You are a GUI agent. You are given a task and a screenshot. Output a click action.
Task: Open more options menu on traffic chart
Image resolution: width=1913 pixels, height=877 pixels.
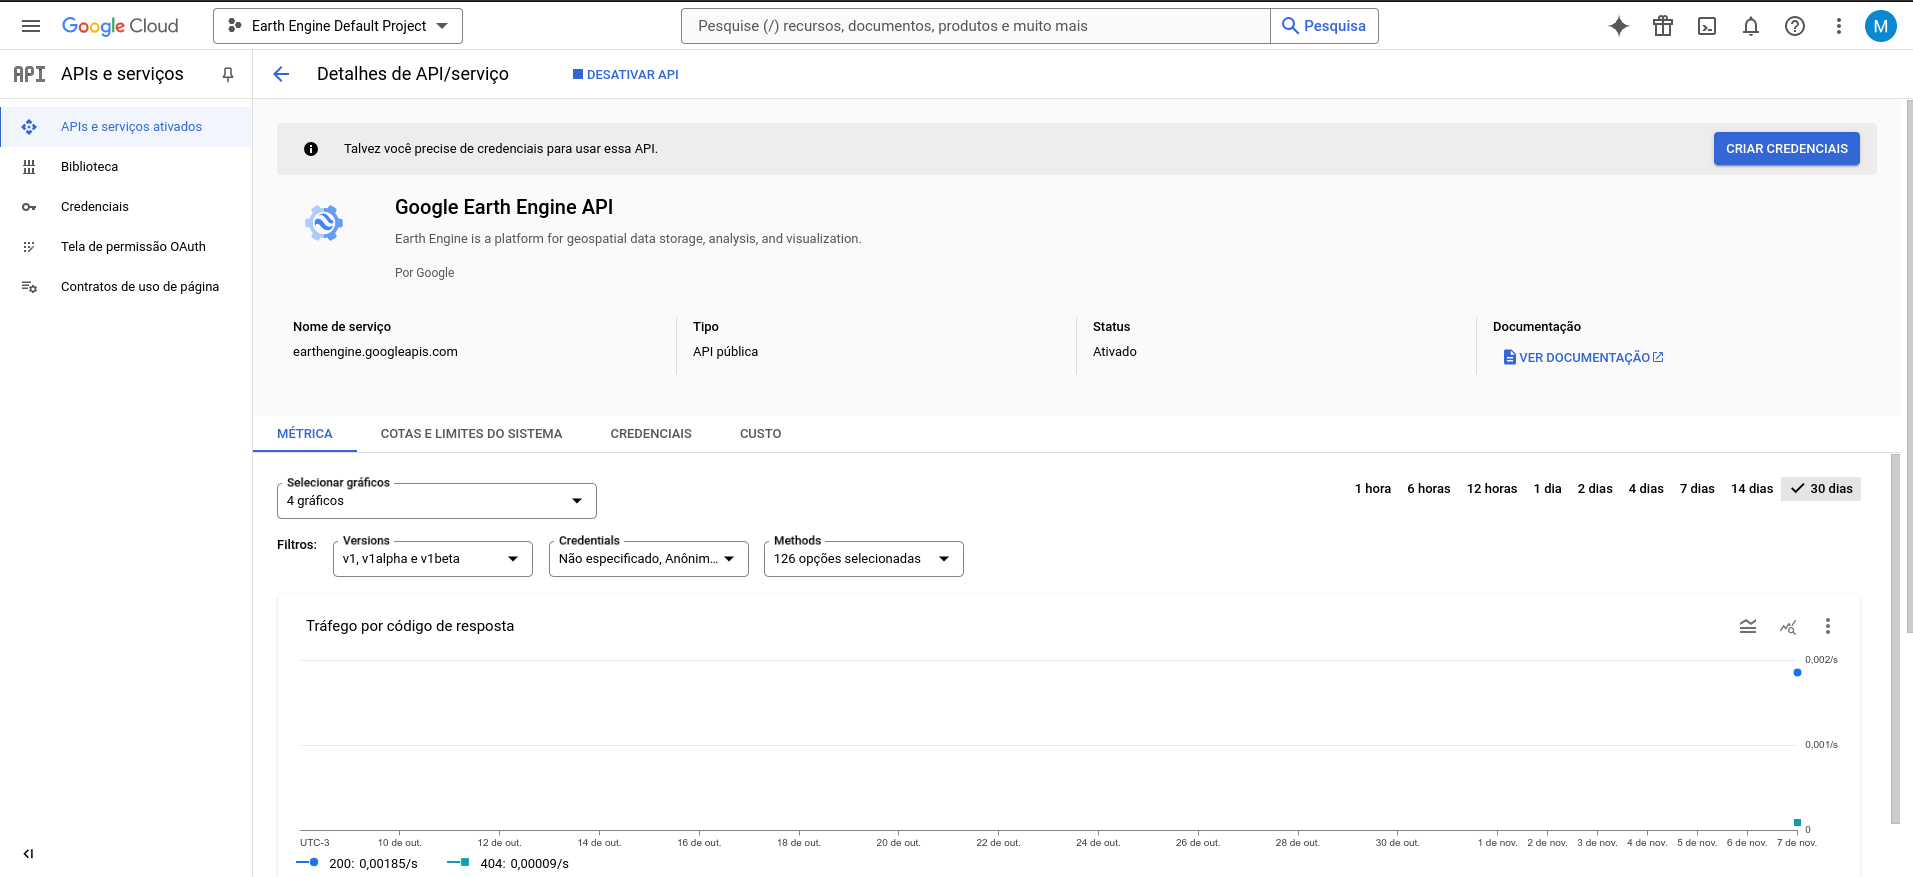1828,626
